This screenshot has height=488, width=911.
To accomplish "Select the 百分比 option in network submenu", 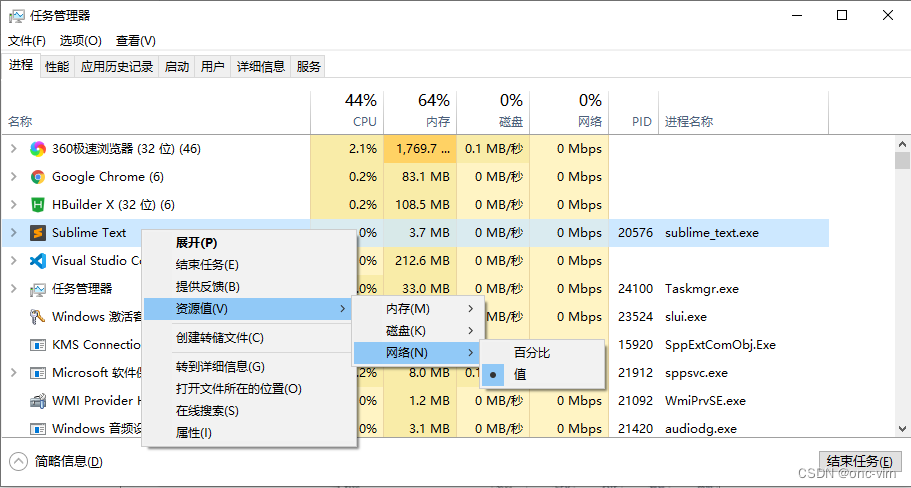I will point(542,353).
